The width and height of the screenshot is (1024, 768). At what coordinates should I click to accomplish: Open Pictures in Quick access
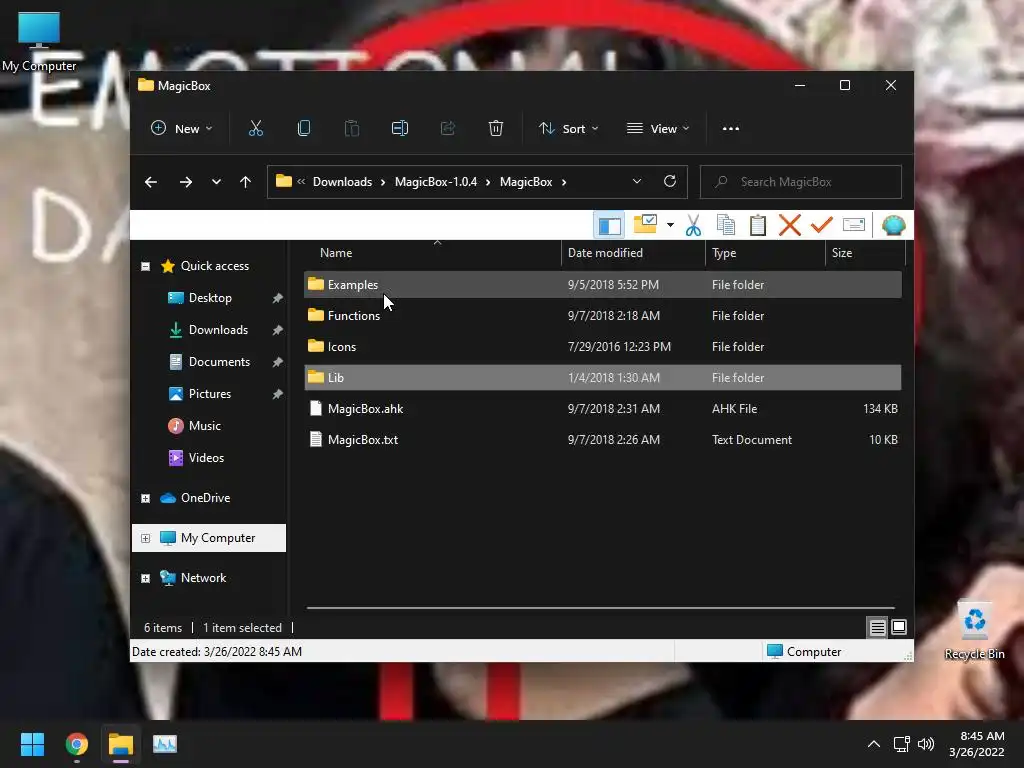point(209,394)
